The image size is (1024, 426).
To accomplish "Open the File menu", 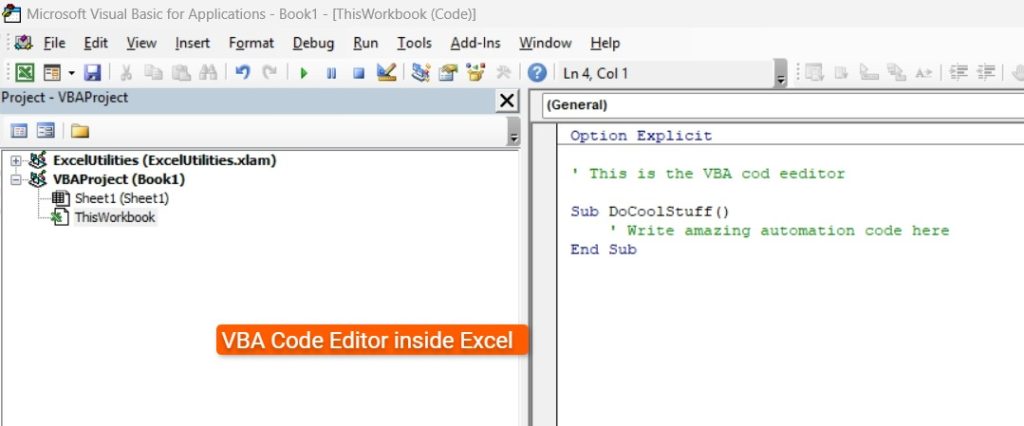I will (x=54, y=43).
